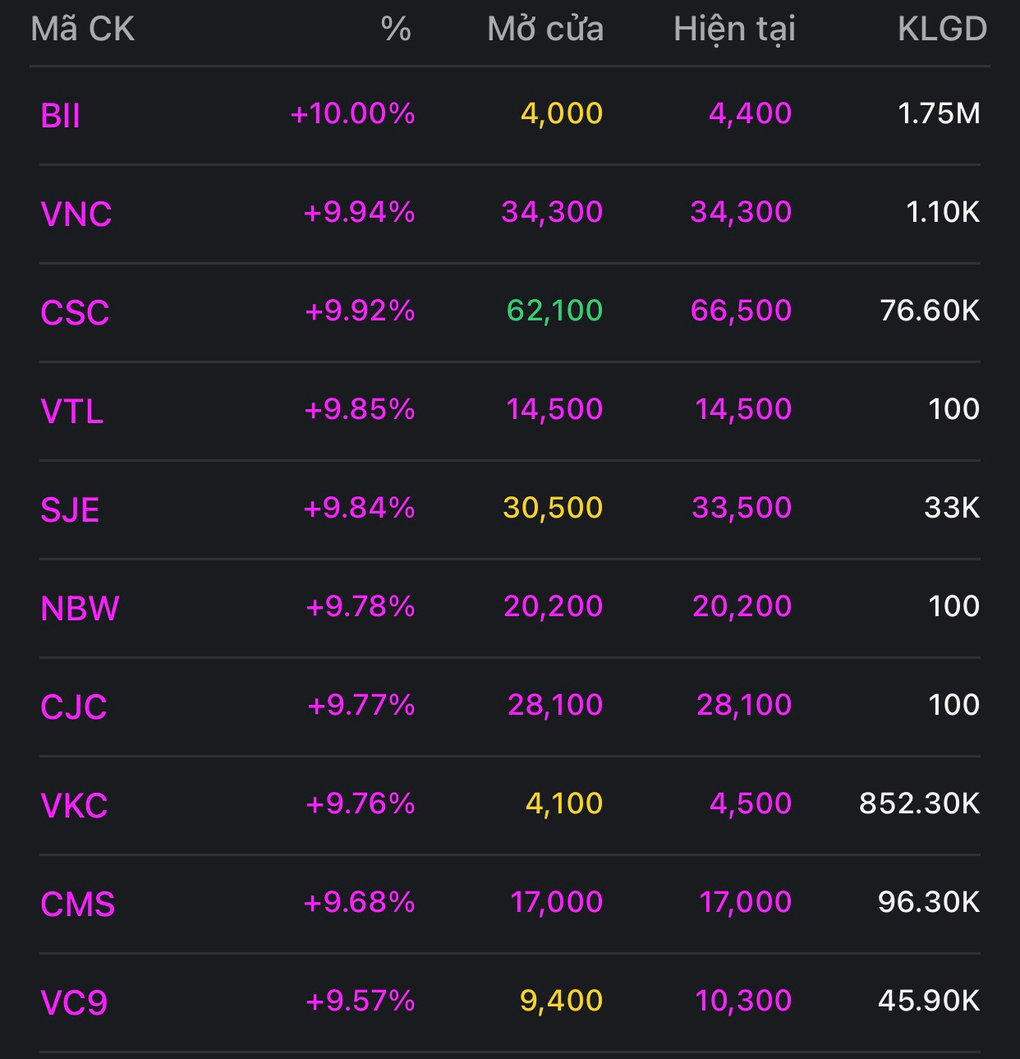Sort by the Mã CK column header
This screenshot has height=1059, width=1020.
(x=83, y=29)
